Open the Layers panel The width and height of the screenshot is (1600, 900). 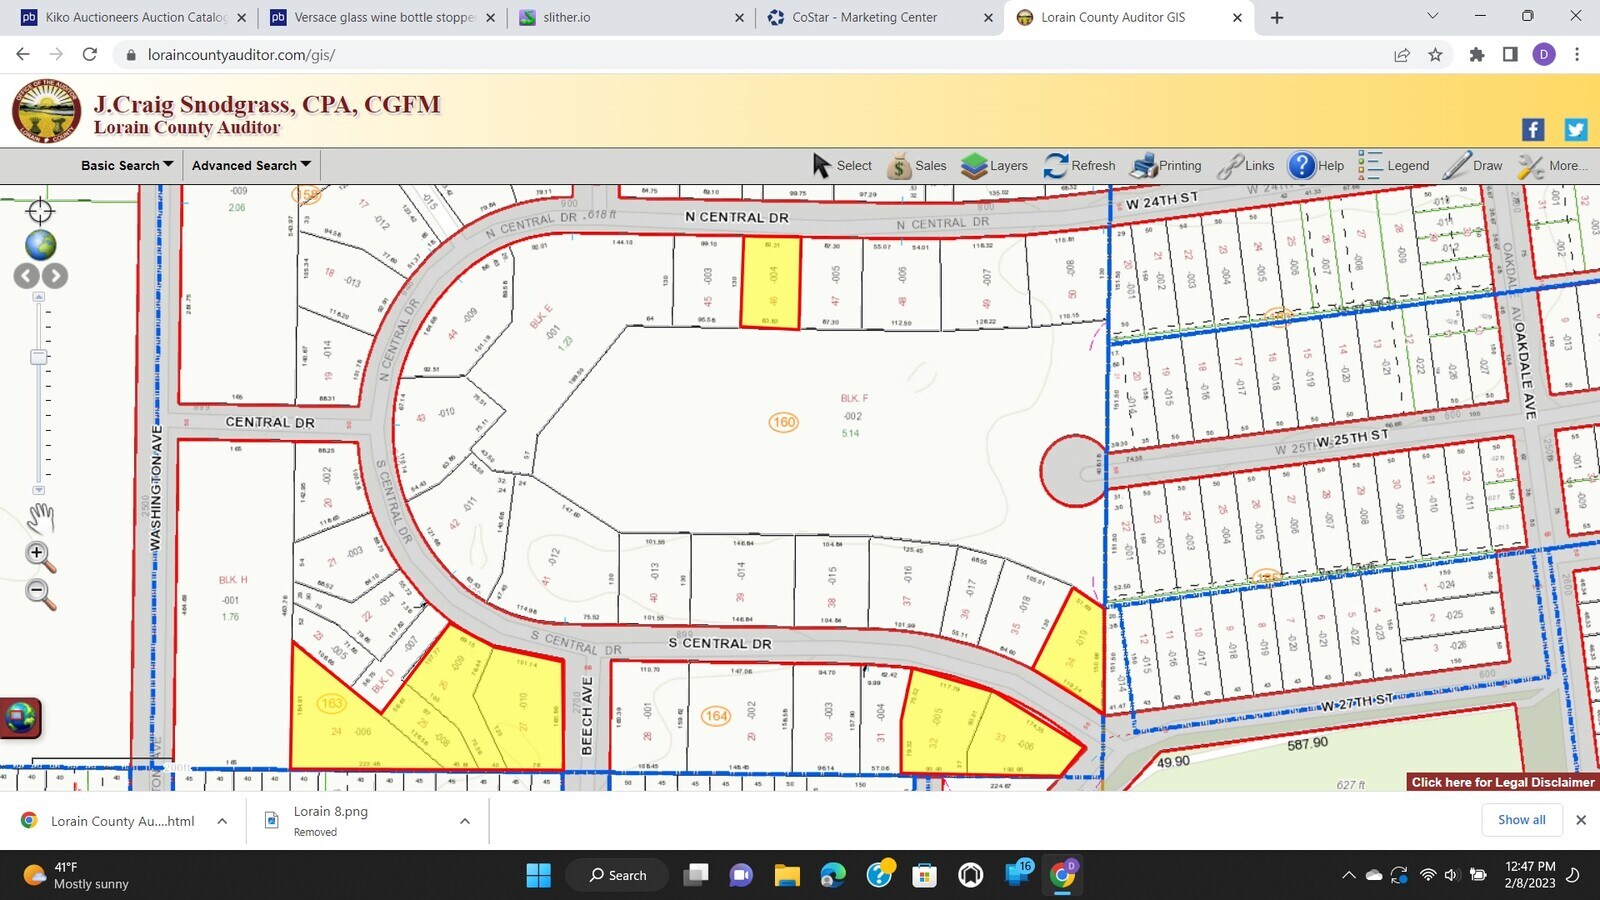click(994, 166)
